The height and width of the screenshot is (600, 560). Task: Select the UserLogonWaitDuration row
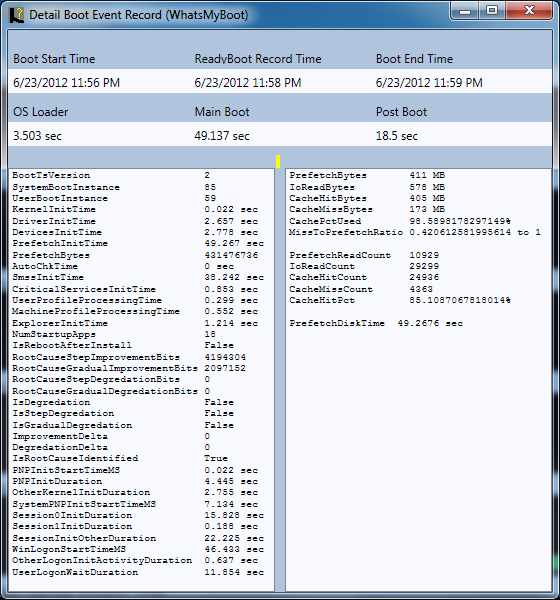point(138,572)
